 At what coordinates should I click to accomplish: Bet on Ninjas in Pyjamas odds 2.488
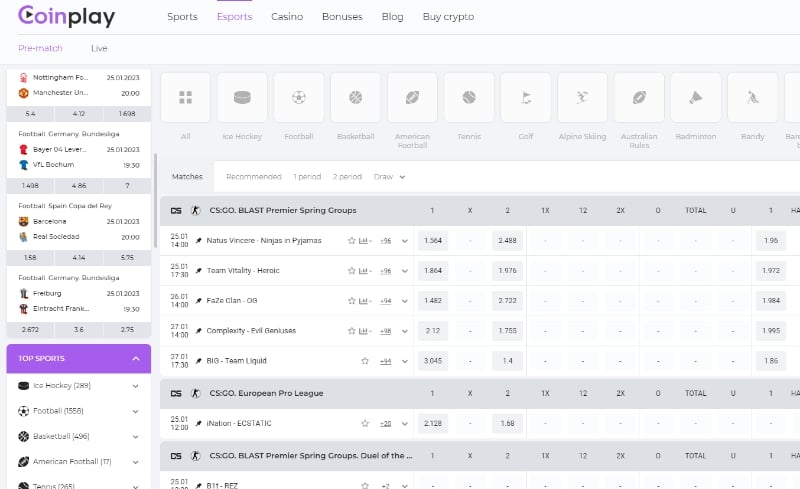coord(508,240)
